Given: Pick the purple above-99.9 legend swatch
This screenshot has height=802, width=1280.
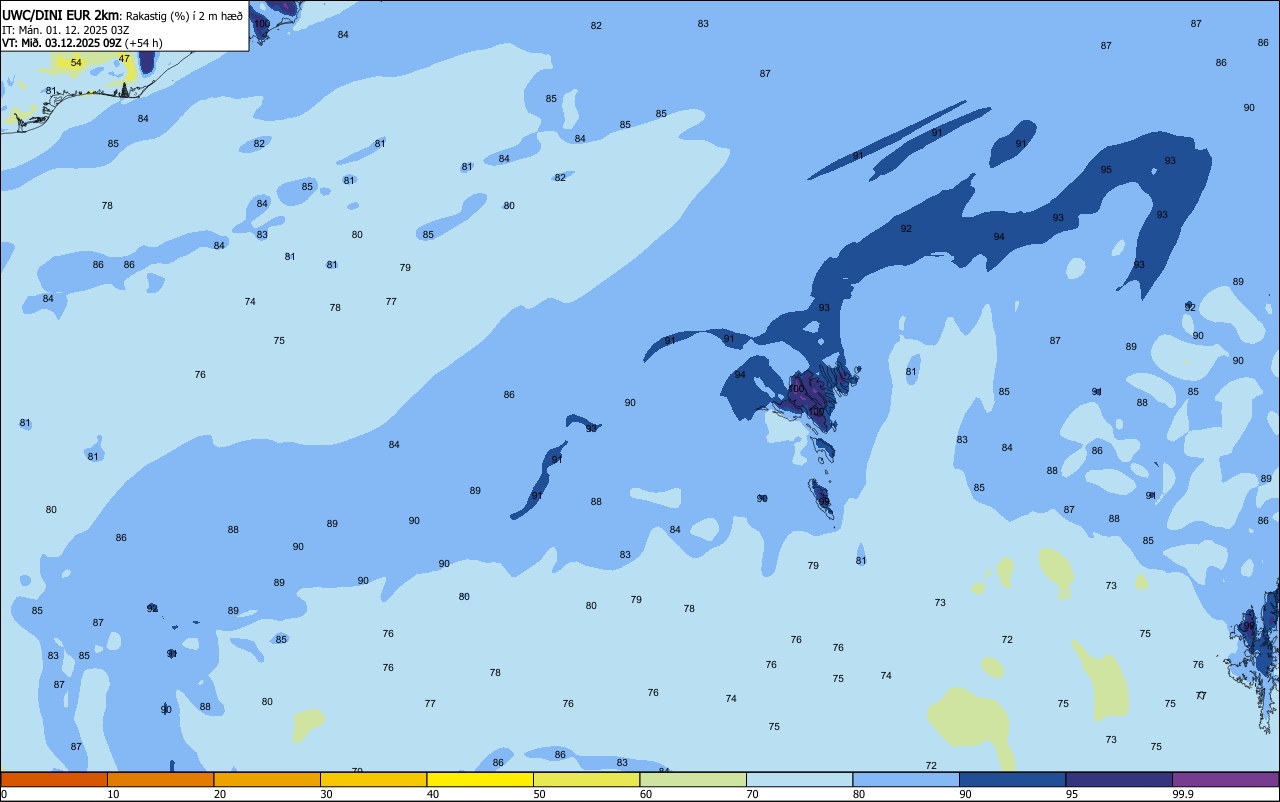Looking at the screenshot, I should pos(1225,779).
